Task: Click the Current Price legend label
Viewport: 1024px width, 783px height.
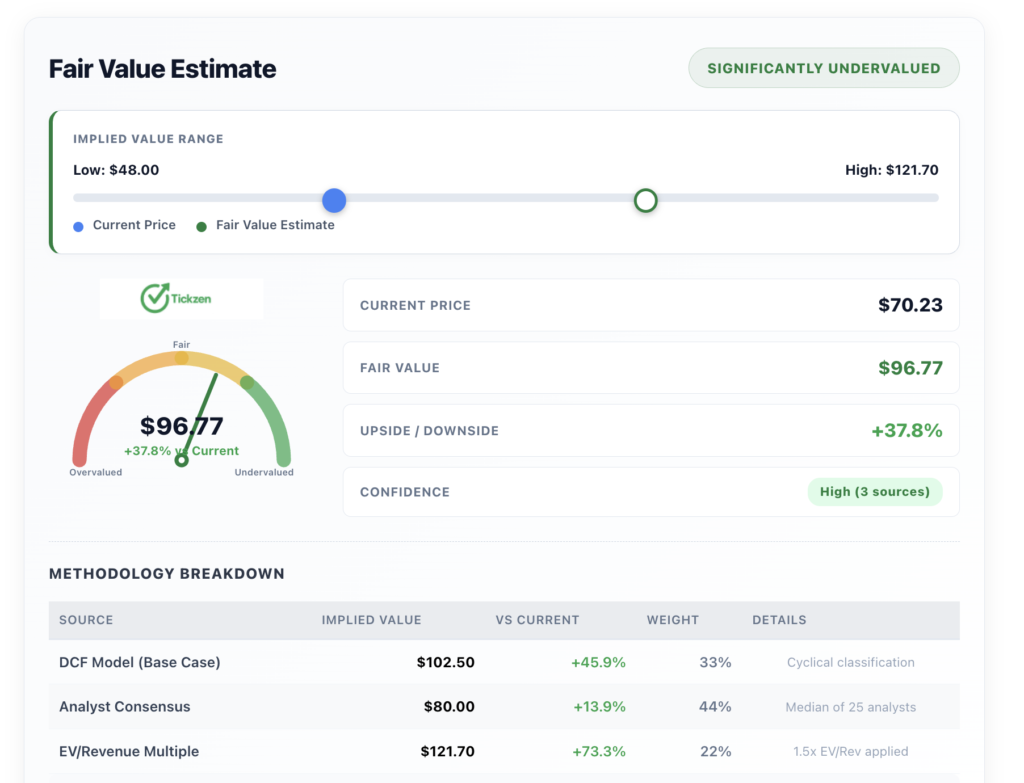Action: point(134,225)
